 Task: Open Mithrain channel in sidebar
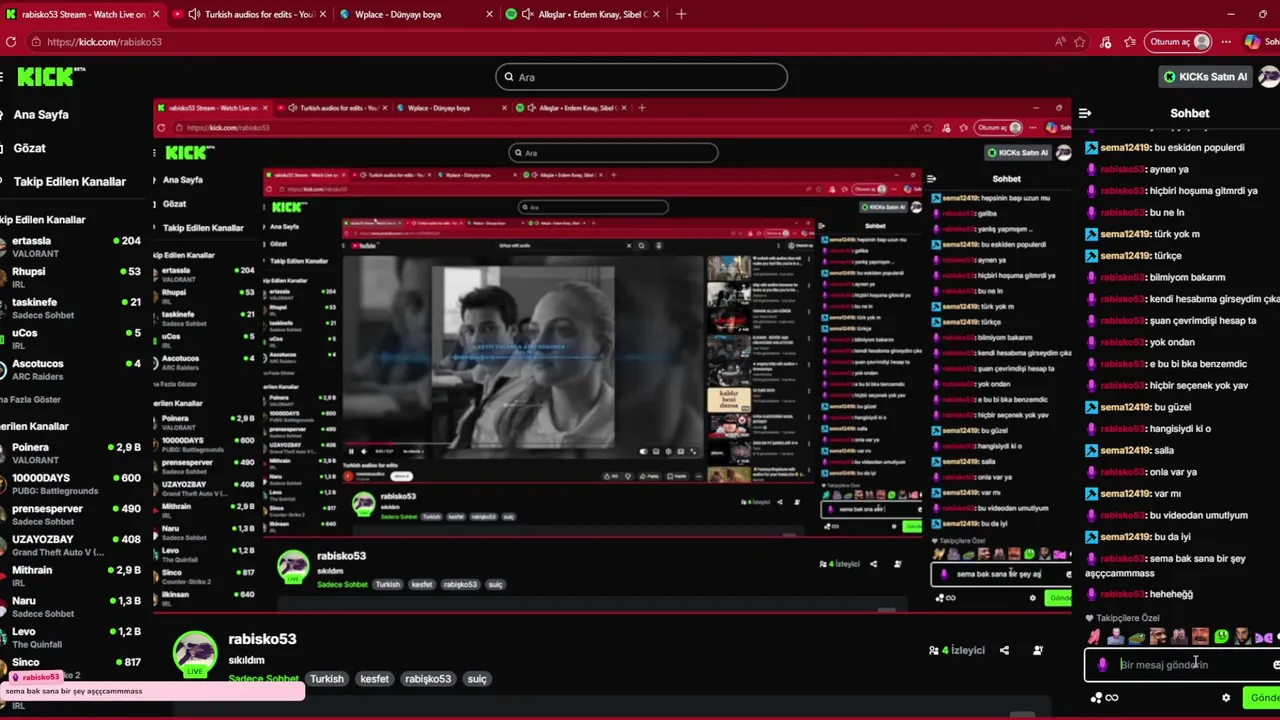coord(70,576)
